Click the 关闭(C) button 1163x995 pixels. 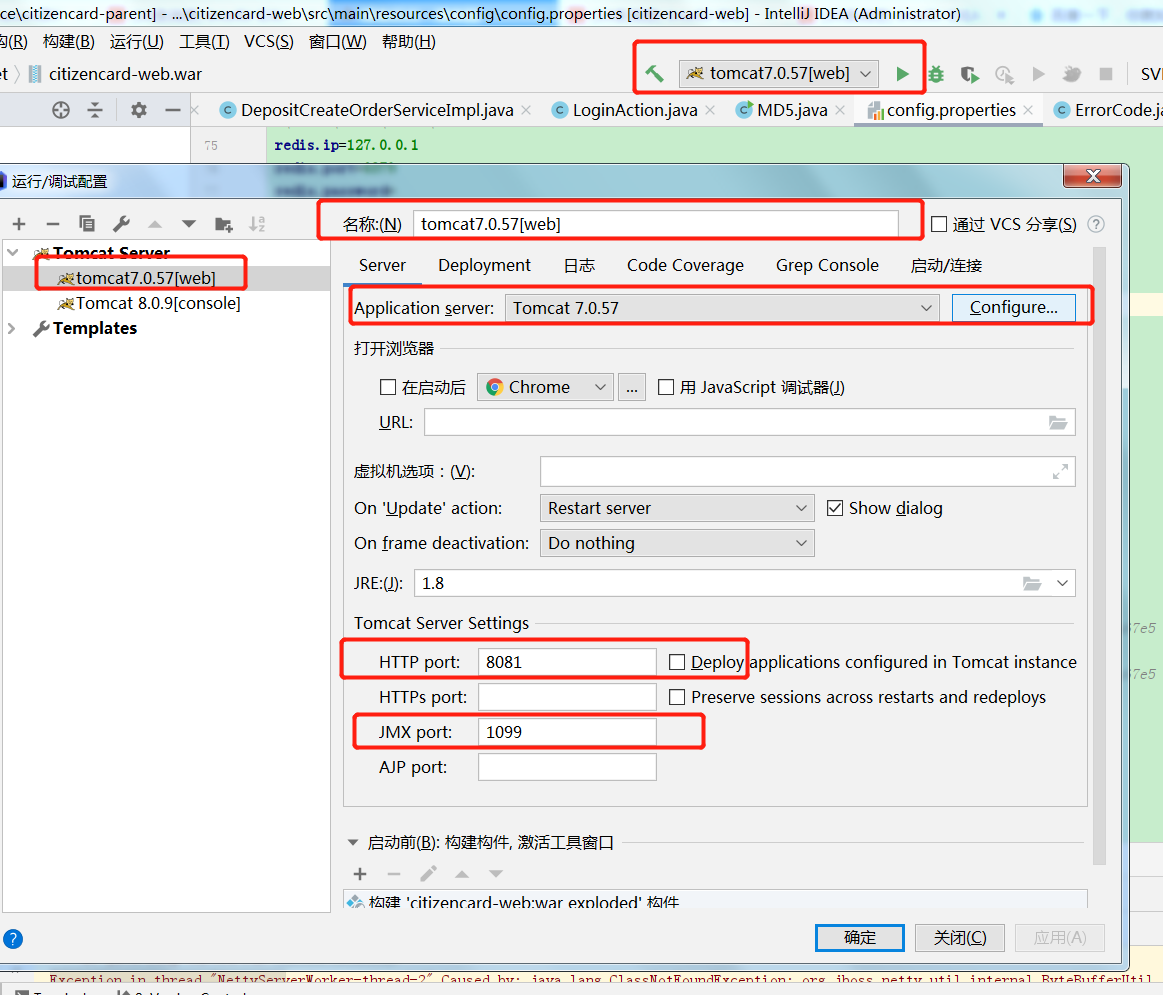coord(960,938)
